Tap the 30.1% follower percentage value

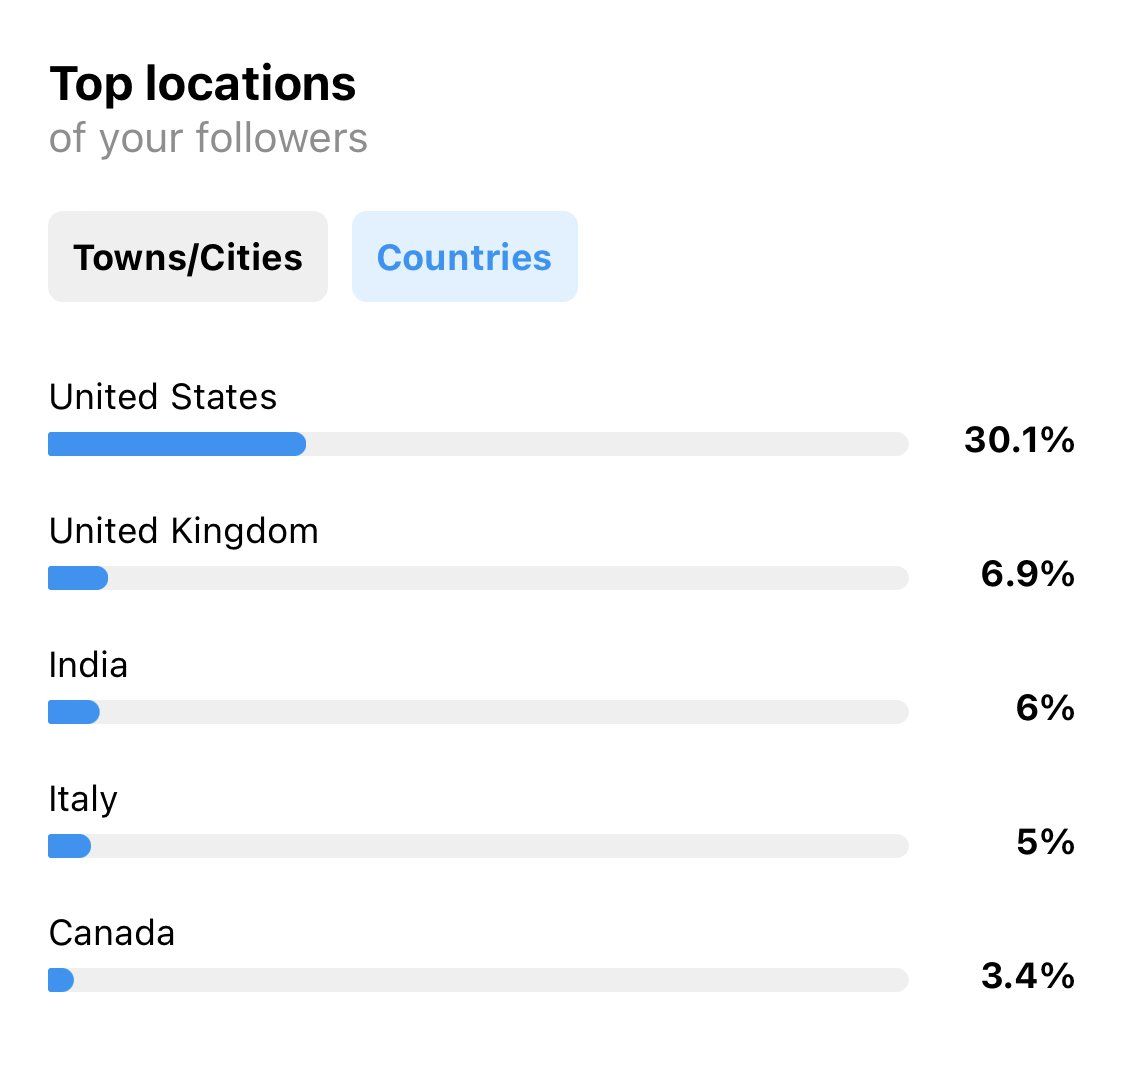tap(1019, 440)
